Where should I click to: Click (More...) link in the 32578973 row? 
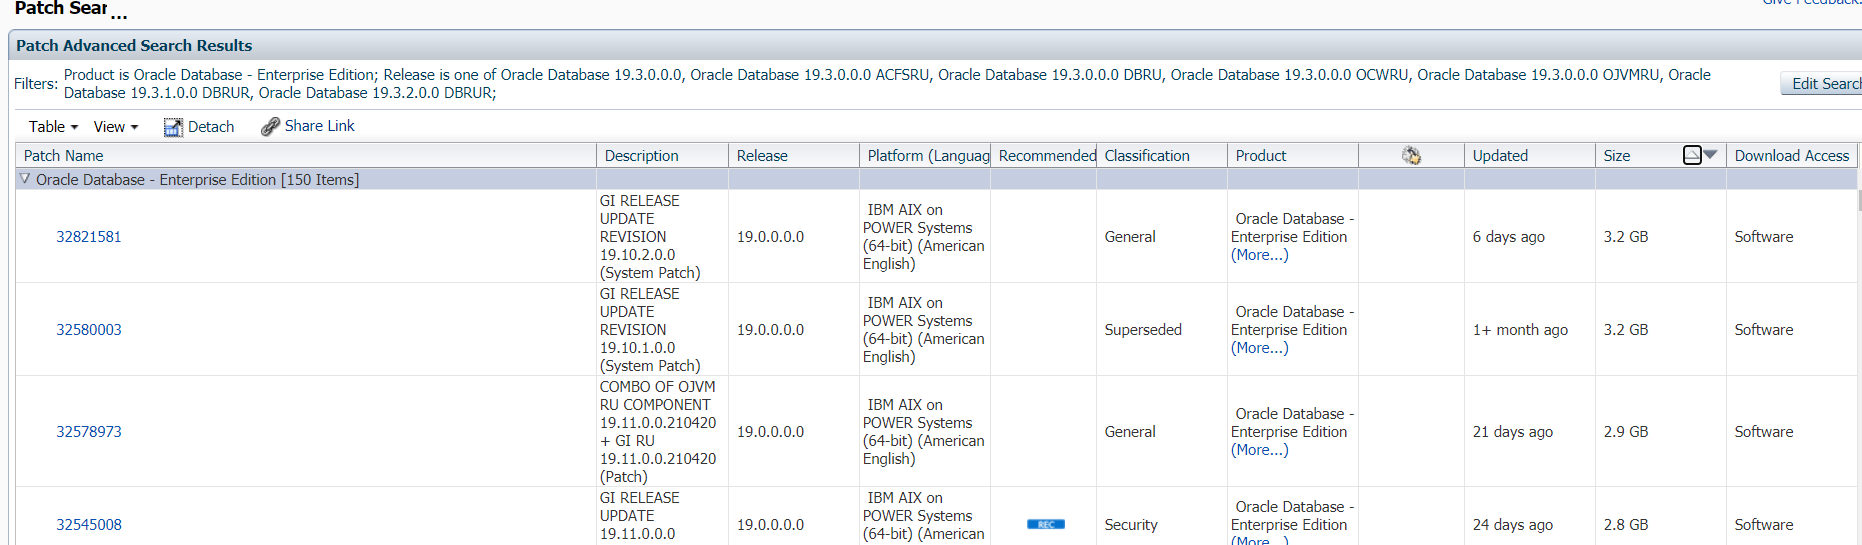pos(1260,450)
